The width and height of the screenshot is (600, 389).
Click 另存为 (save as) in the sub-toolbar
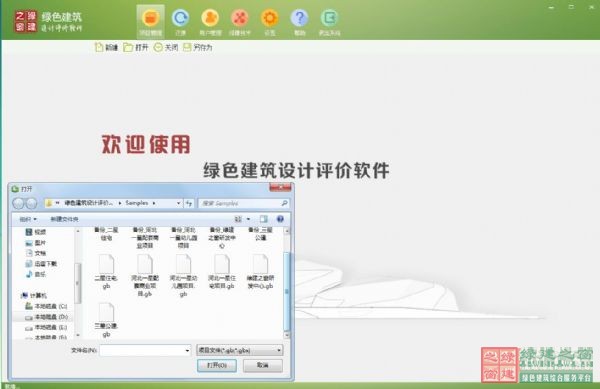(x=197, y=47)
